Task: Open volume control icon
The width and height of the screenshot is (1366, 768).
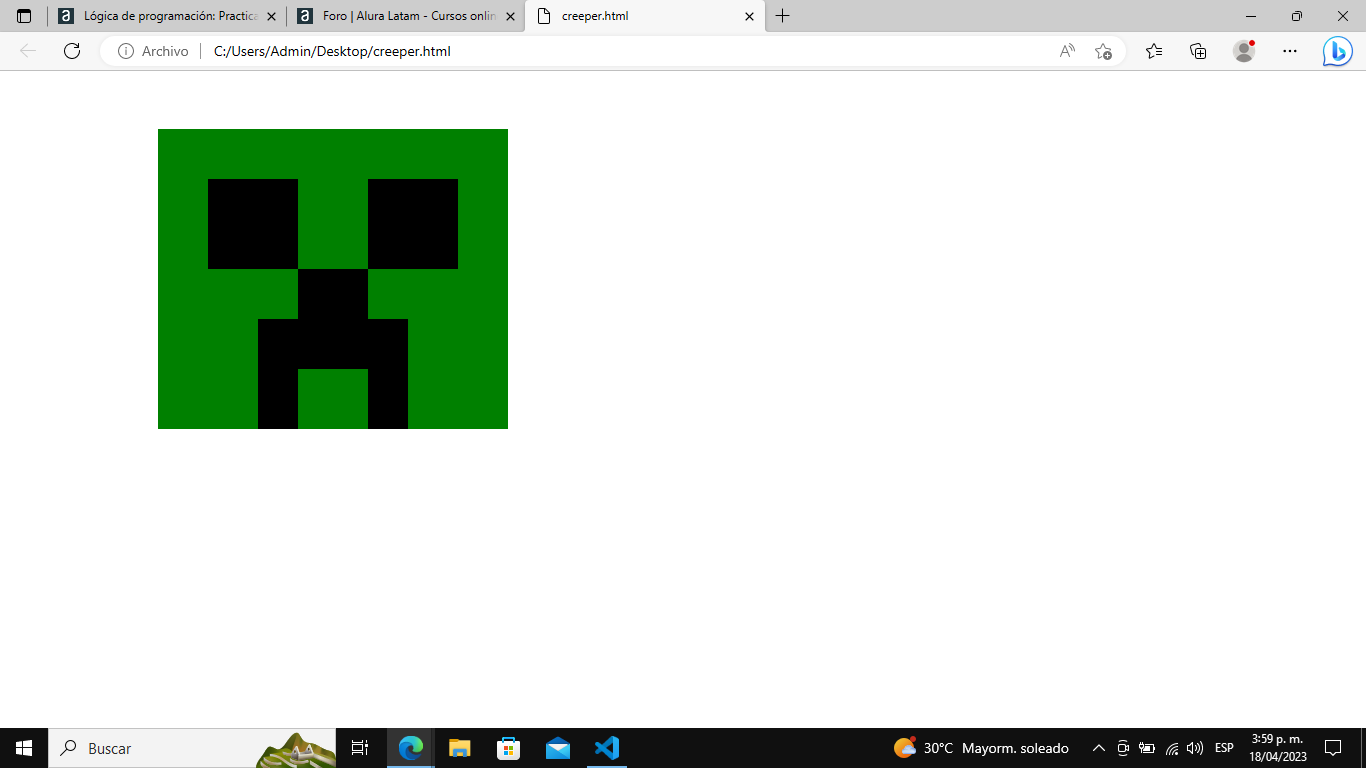Action: (1195, 748)
